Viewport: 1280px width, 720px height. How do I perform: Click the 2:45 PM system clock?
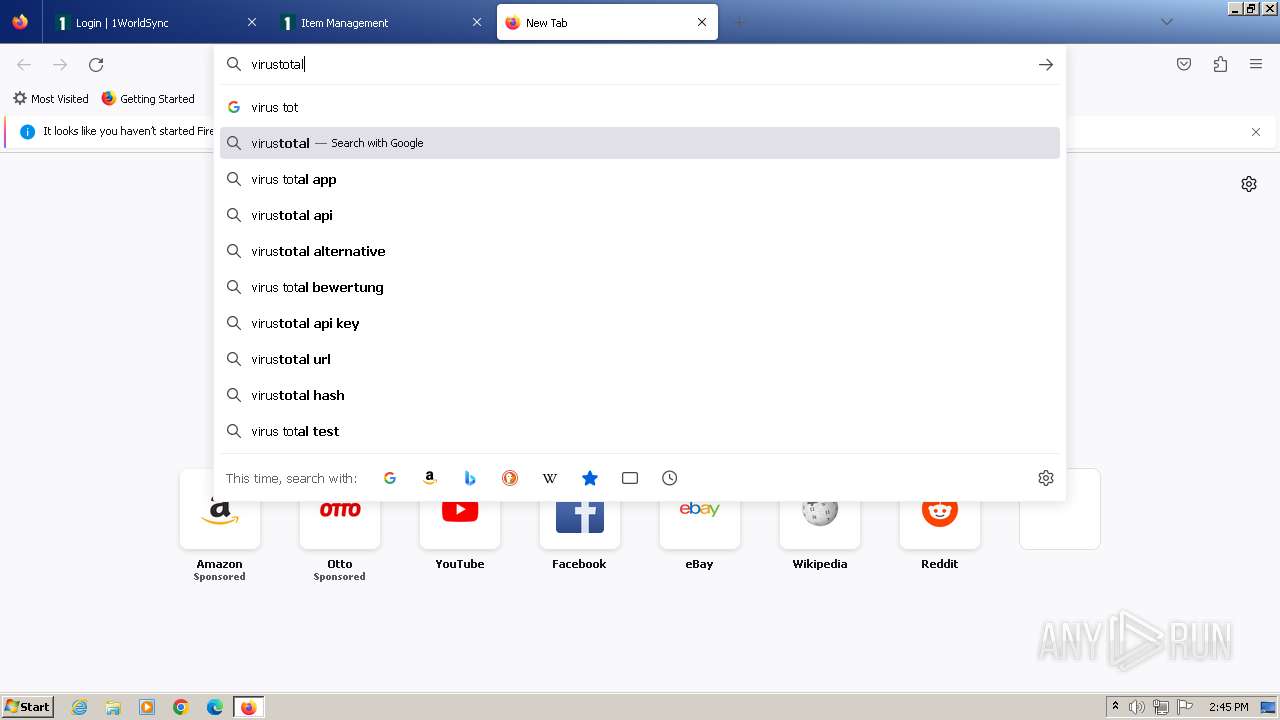pyautogui.click(x=1229, y=707)
